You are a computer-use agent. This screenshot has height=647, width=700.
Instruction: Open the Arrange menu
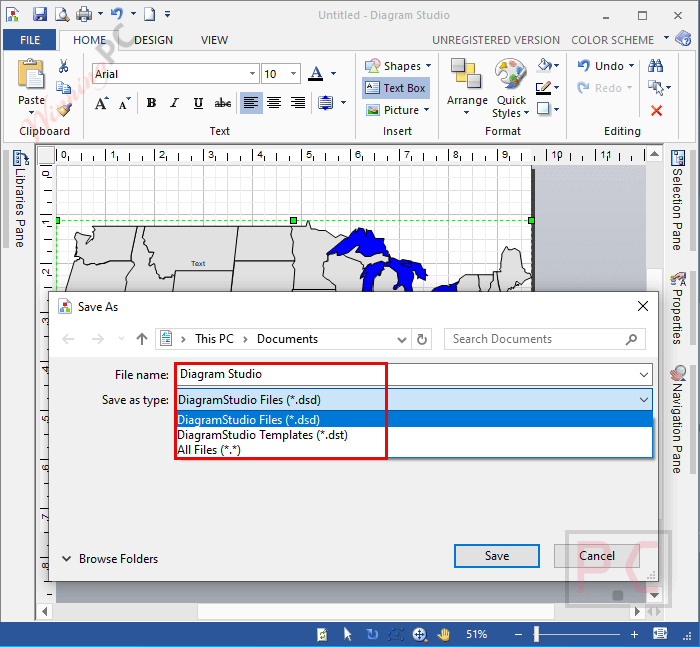pyautogui.click(x=467, y=87)
